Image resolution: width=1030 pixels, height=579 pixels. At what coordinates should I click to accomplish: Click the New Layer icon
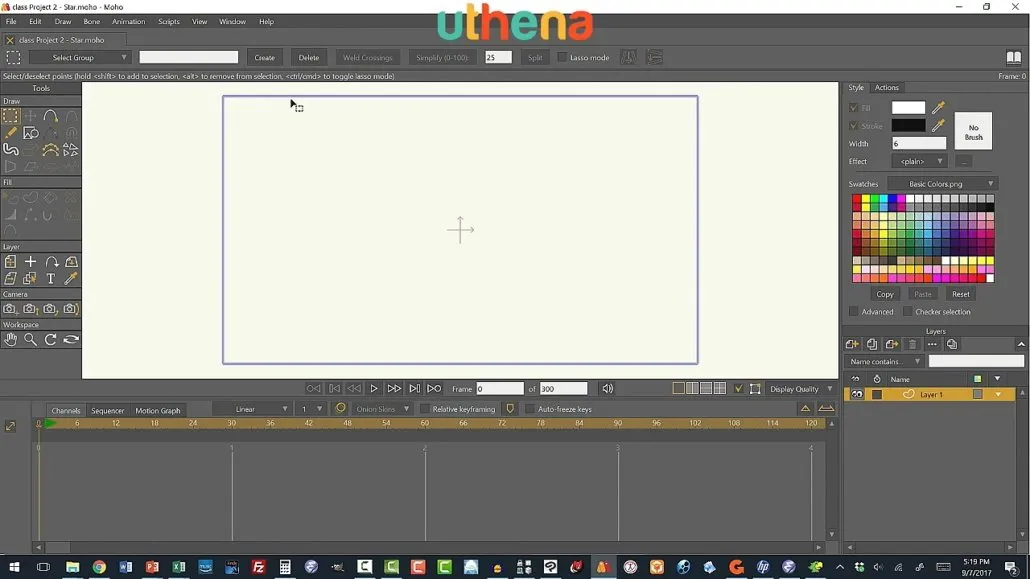[x=852, y=344]
